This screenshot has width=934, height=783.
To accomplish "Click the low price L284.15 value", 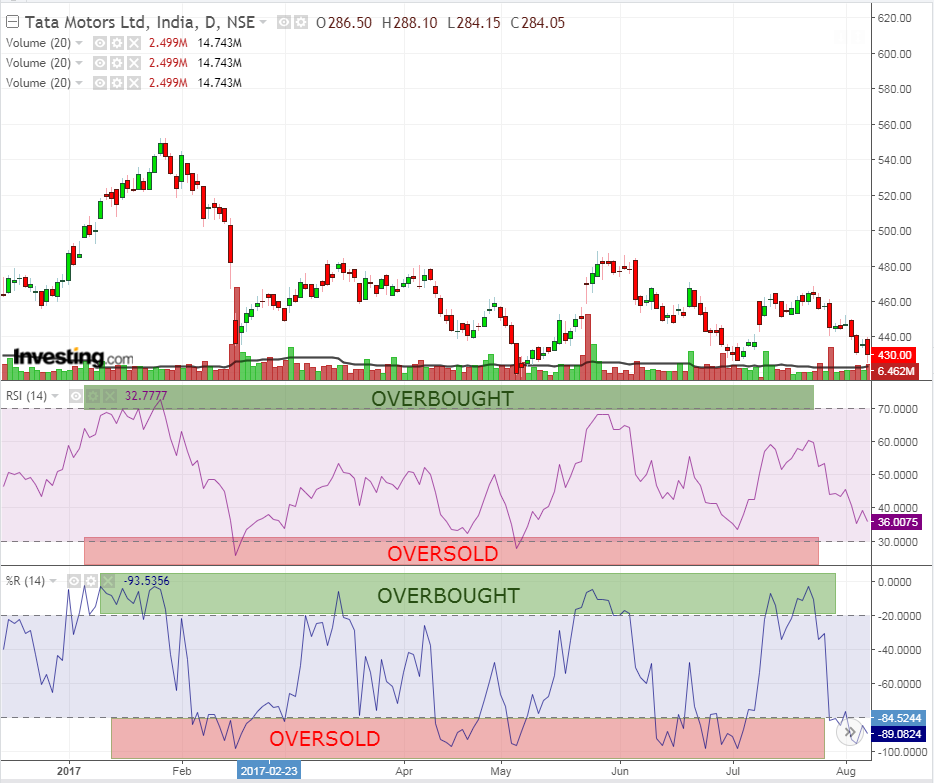I will pyautogui.click(x=474, y=23).
